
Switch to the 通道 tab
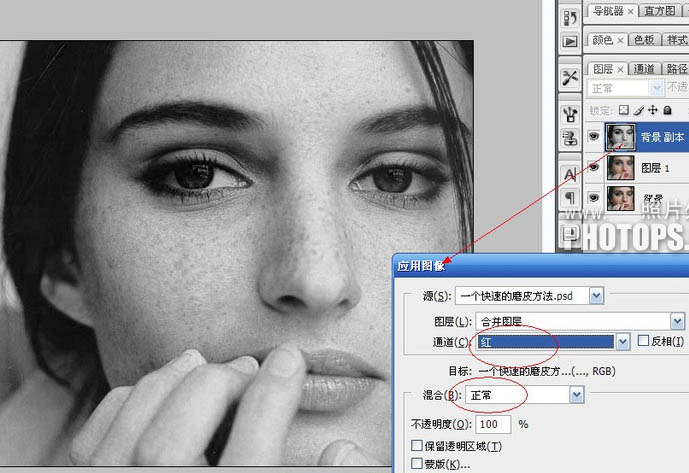click(644, 69)
